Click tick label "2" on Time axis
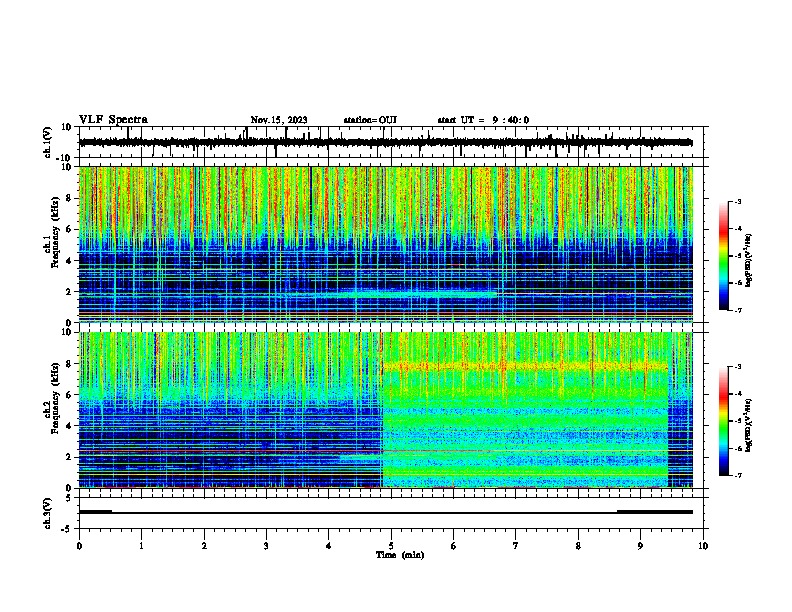 (204, 546)
